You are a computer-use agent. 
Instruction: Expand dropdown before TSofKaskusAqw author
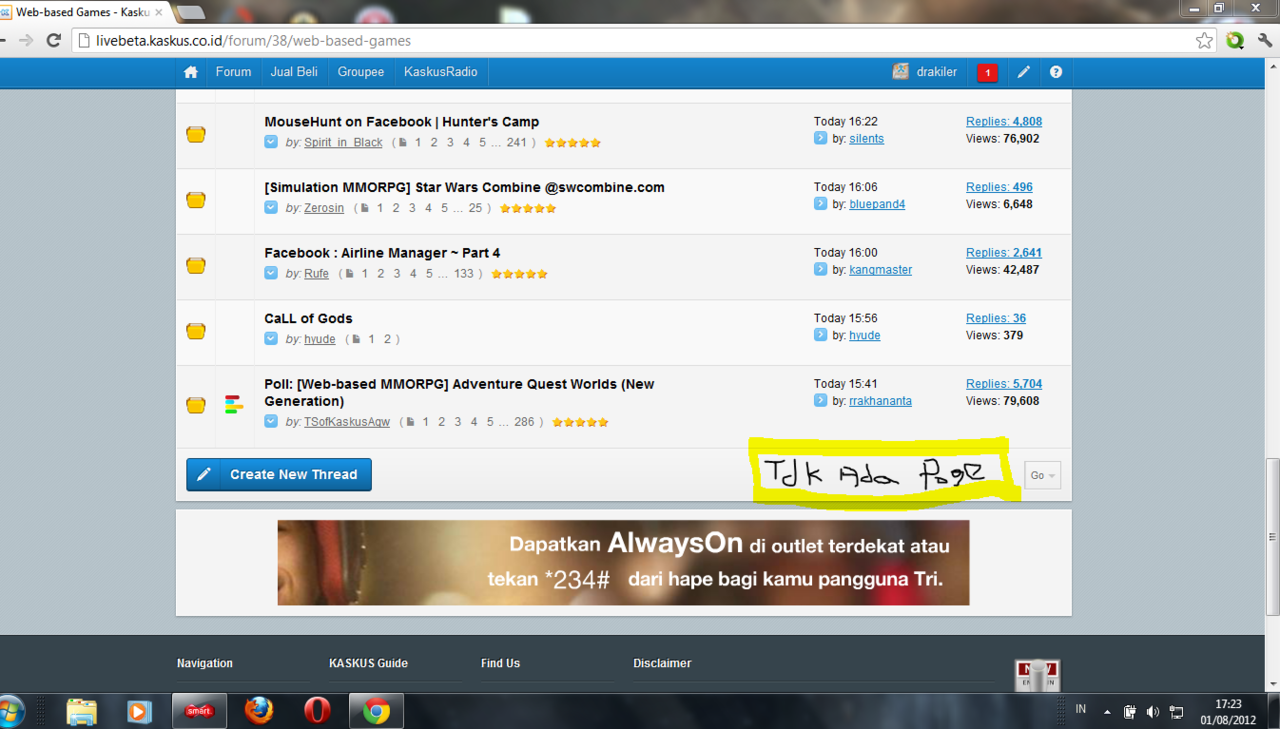point(271,422)
